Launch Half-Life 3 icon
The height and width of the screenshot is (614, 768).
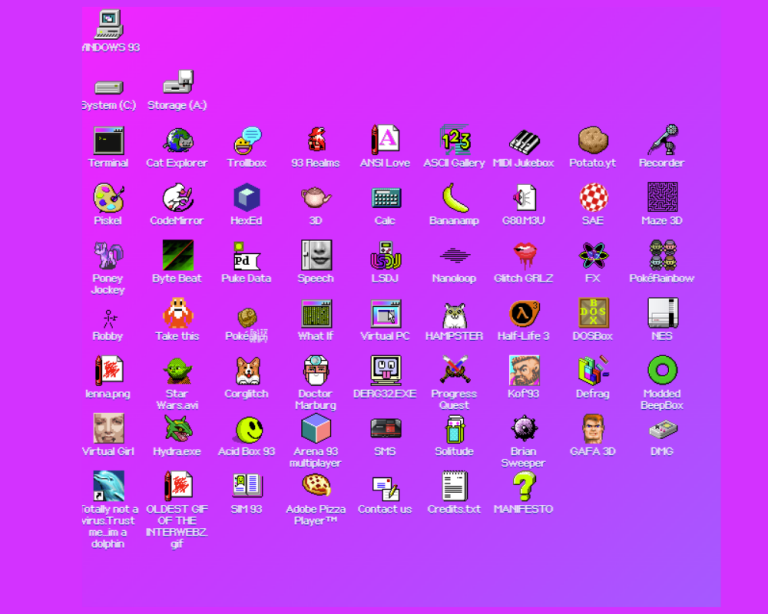tap(524, 313)
